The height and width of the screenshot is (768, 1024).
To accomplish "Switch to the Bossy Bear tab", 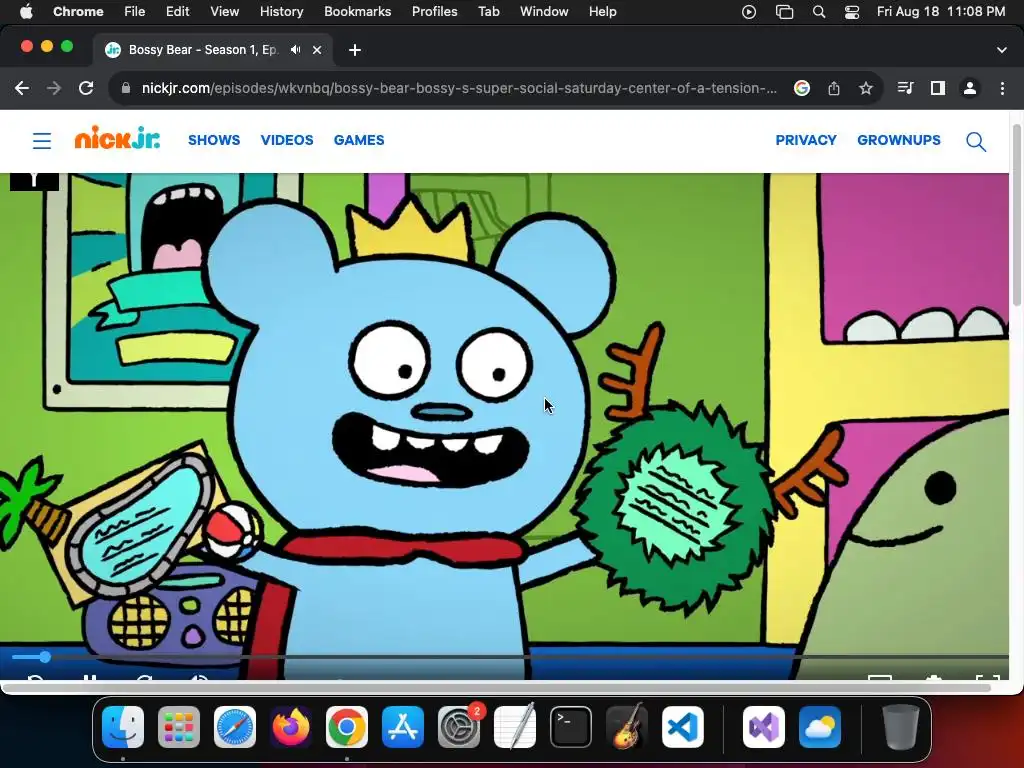I will click(x=203, y=50).
